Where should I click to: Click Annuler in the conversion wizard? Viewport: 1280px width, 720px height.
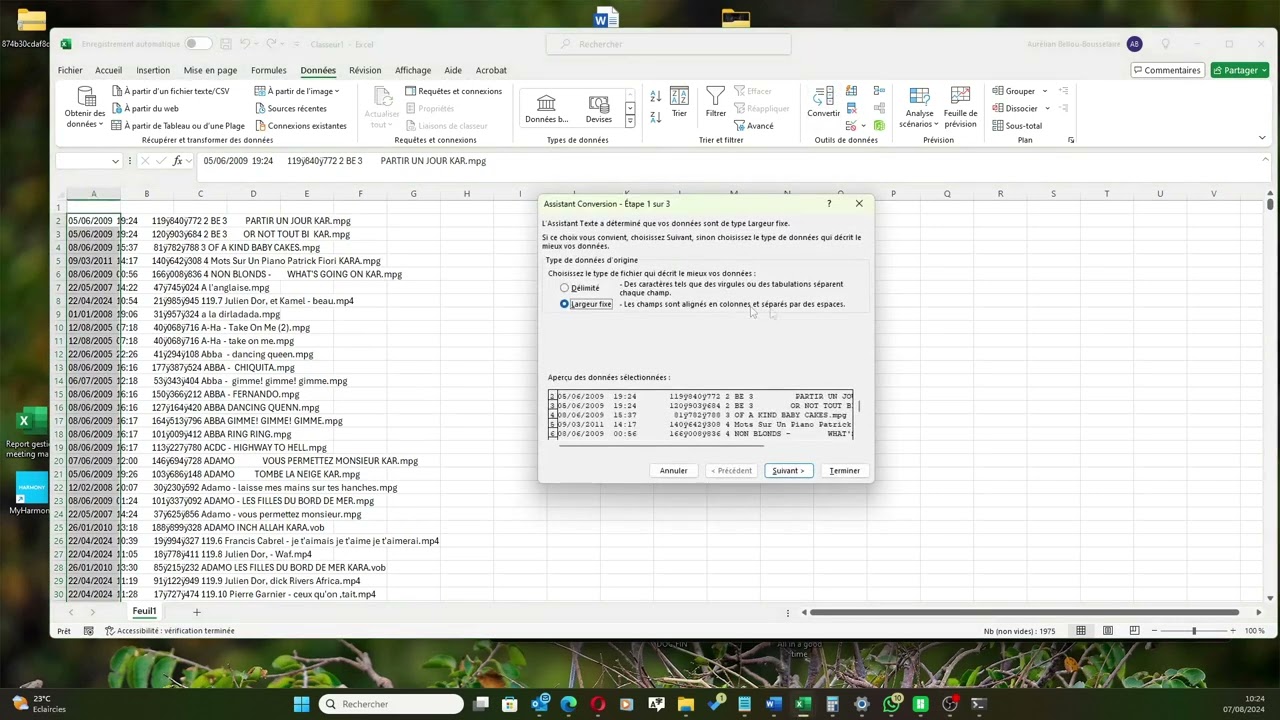(x=673, y=471)
